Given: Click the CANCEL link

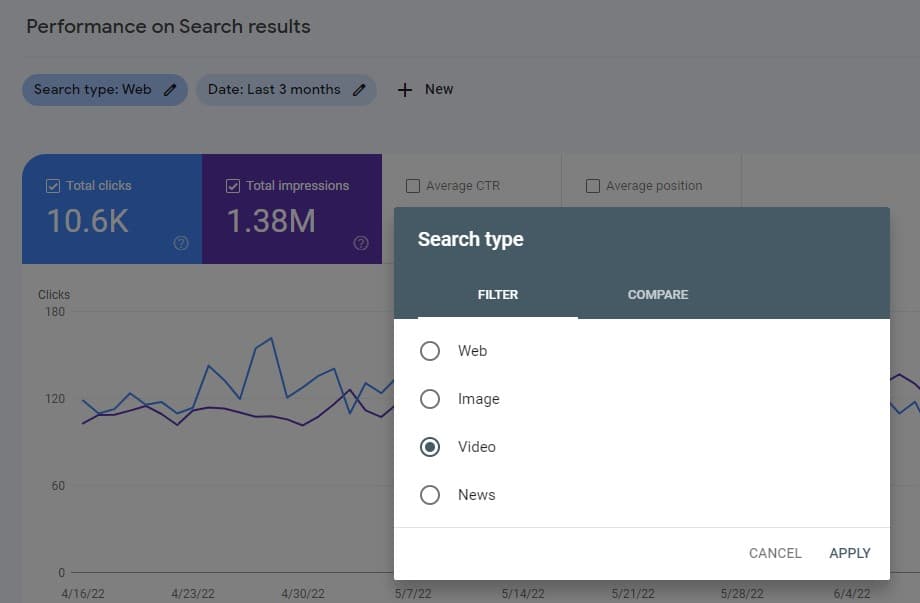Looking at the screenshot, I should (775, 553).
